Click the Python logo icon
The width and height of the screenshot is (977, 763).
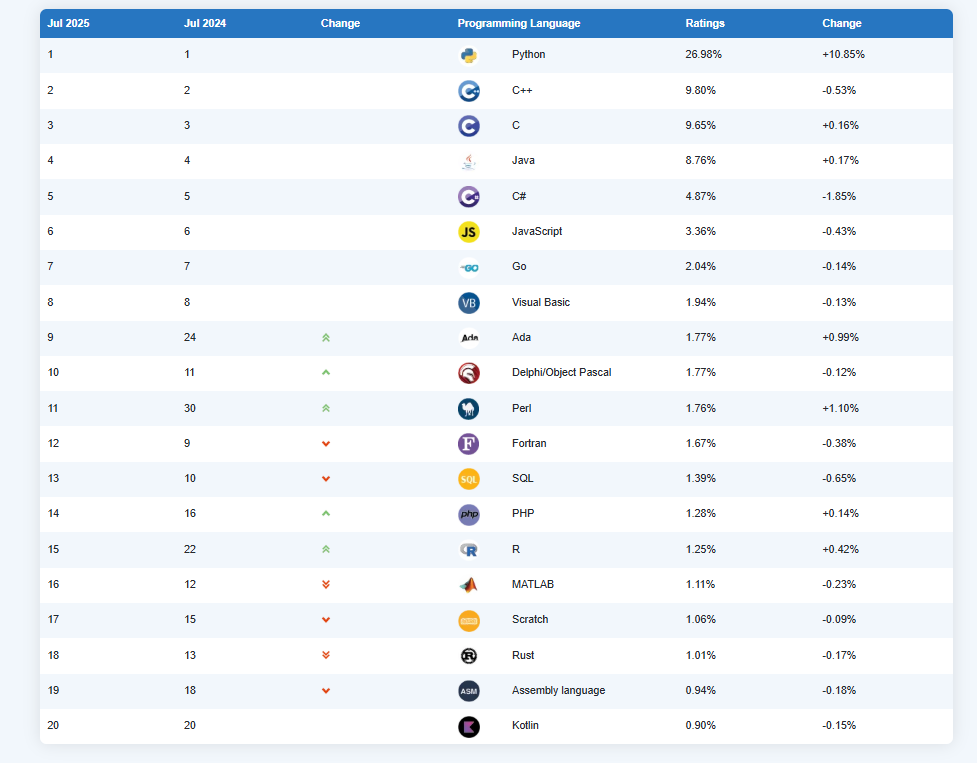(468, 55)
